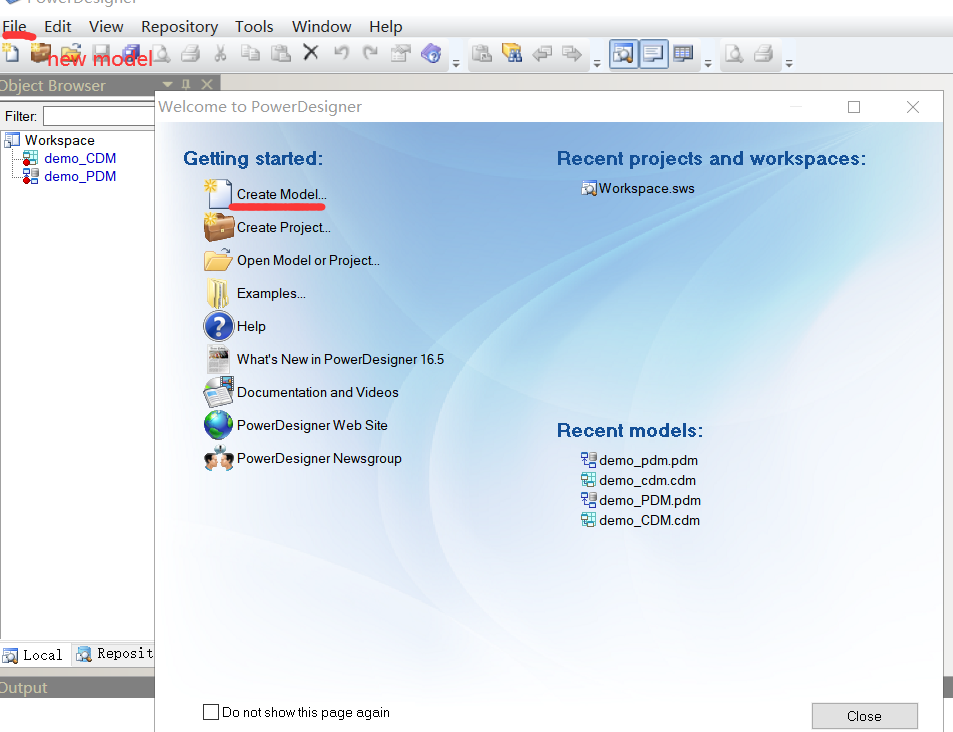Select the Workspace node in the tree
The image size is (953, 732).
[60, 140]
